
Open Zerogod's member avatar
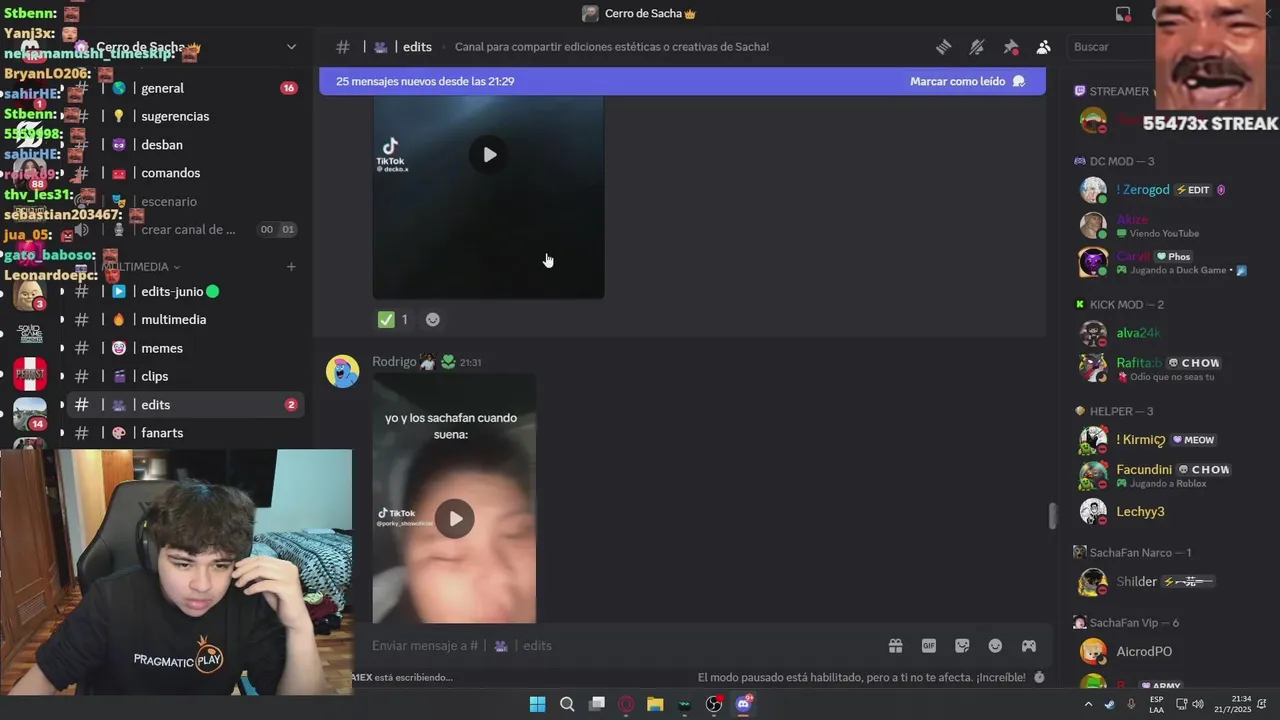(x=1093, y=190)
